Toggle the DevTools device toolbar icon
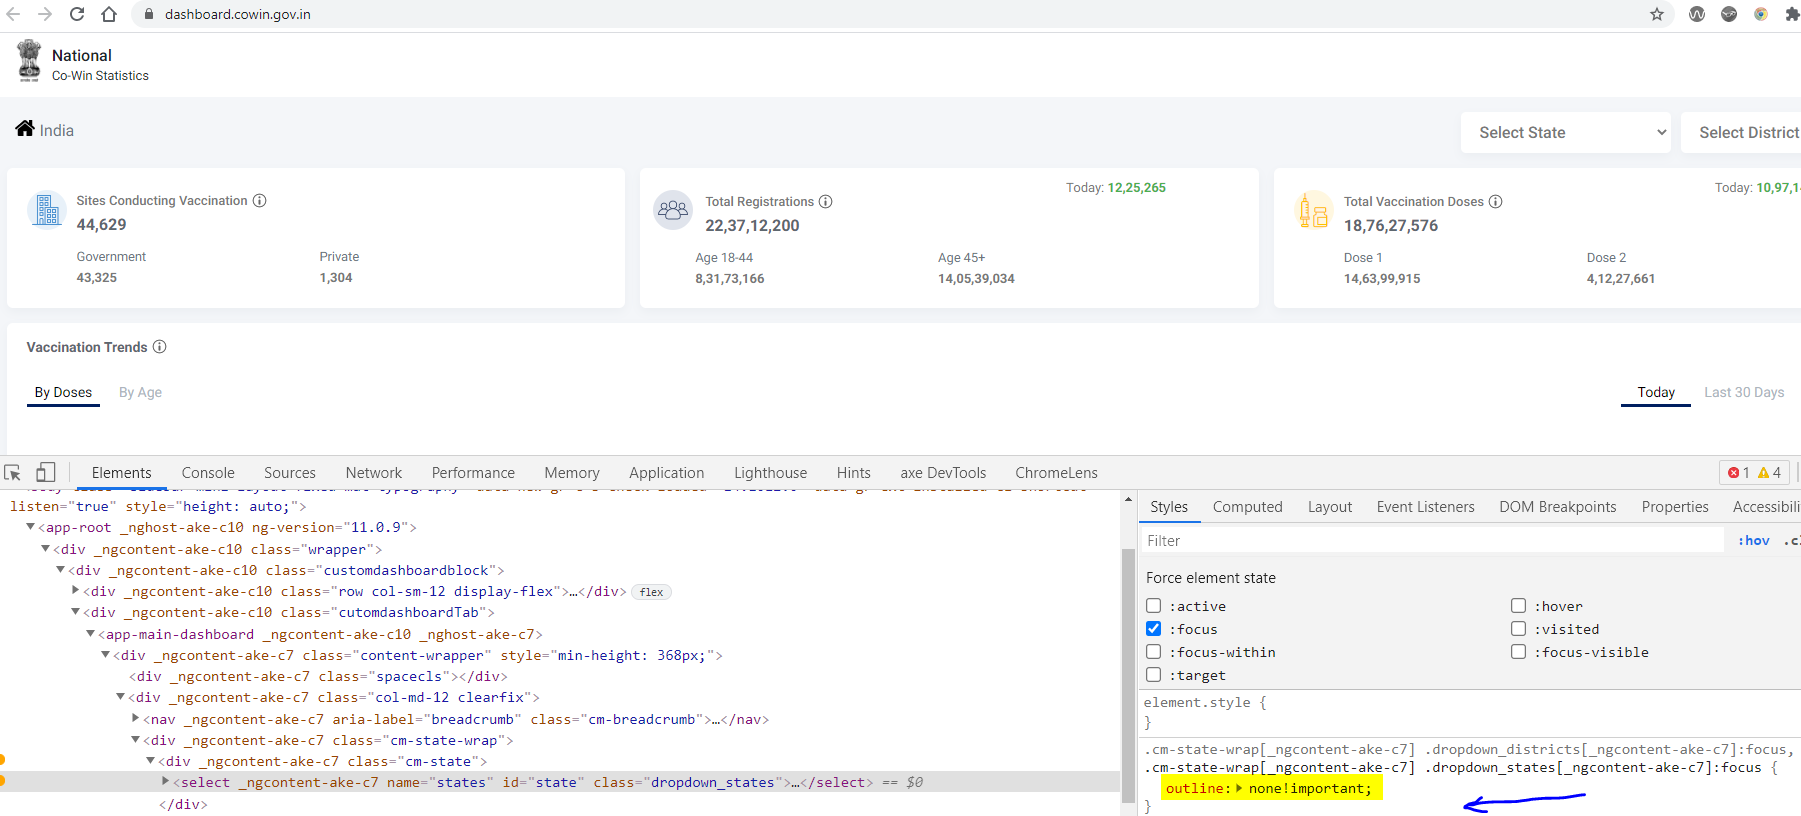Viewport: 1801px width, 816px height. (46, 472)
